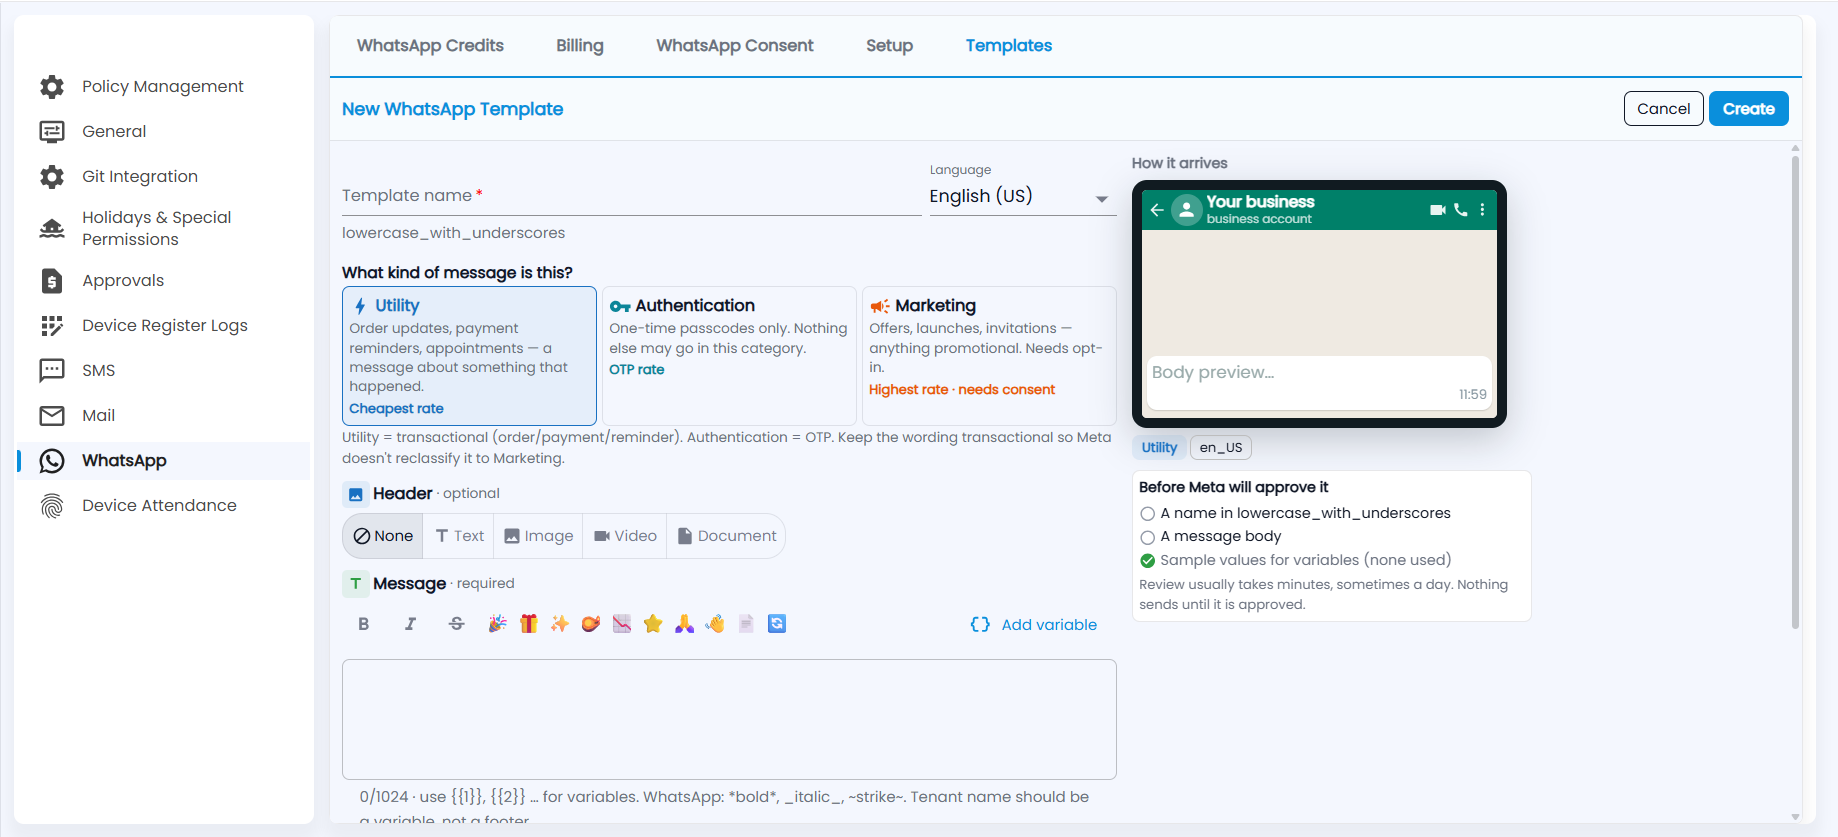Choose Document as the header type
Screen dimensions: 1838x837
tap(727, 536)
